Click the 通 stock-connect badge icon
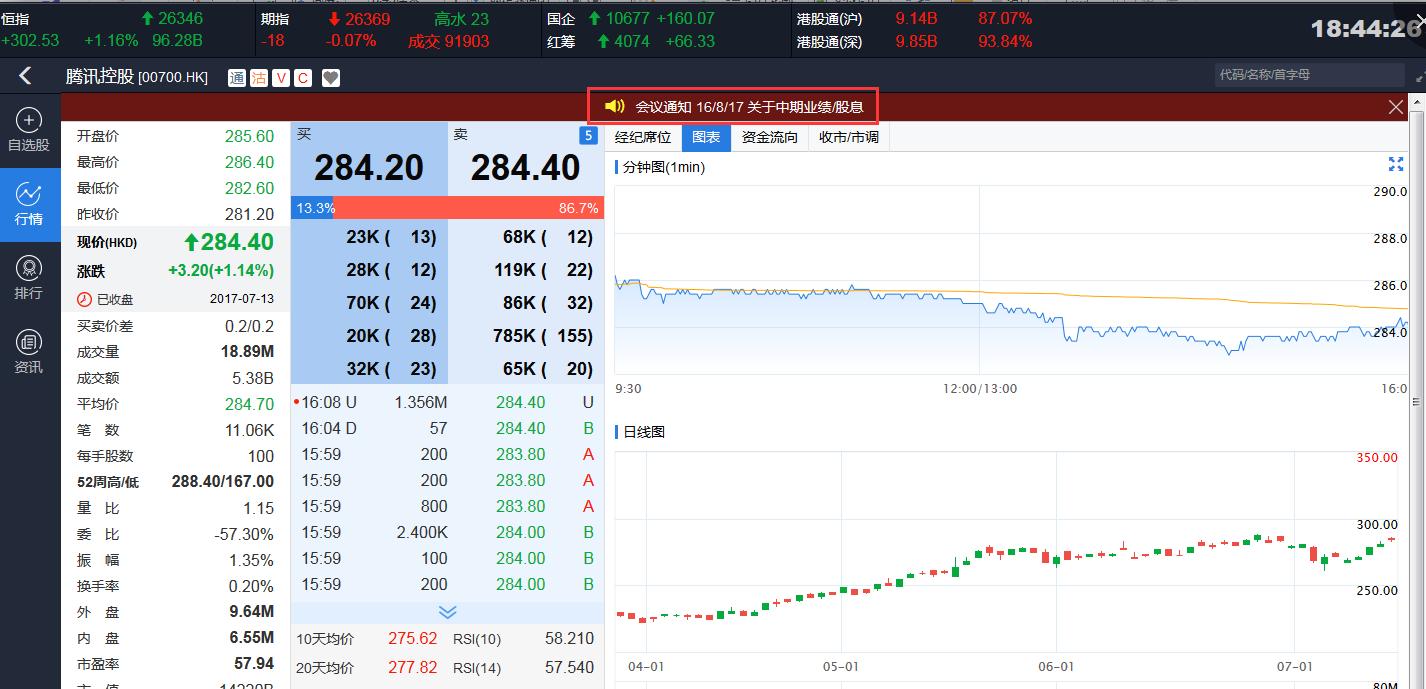 (x=237, y=76)
